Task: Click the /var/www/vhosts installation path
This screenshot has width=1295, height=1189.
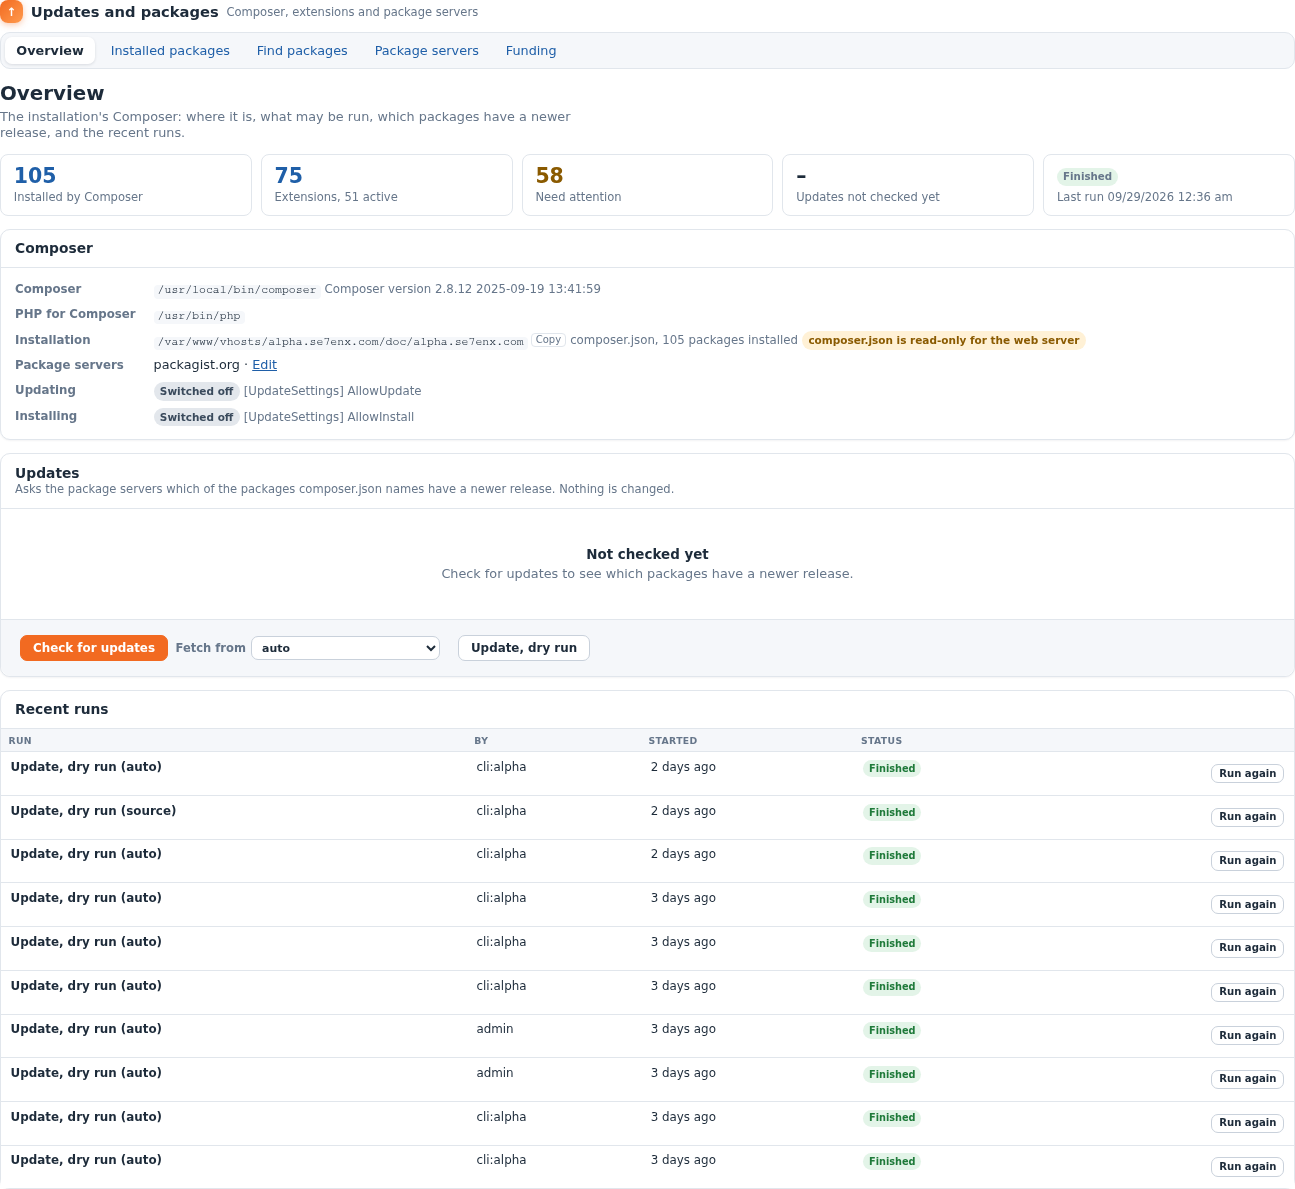Action: 341,341
